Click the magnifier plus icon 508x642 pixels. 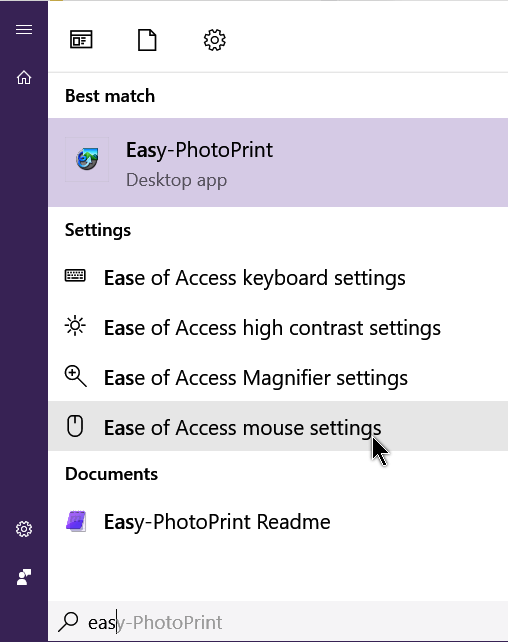[76, 377]
